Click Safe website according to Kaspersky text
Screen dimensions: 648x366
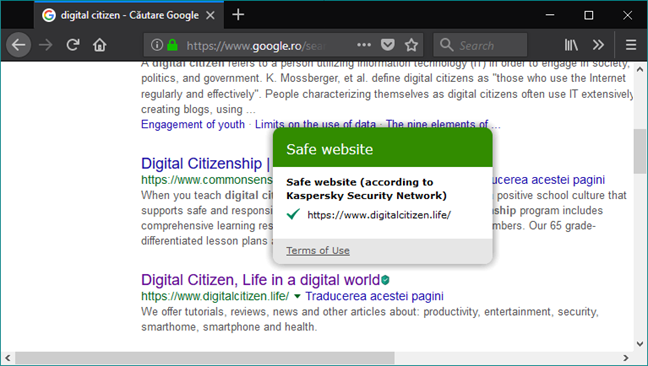366,189
